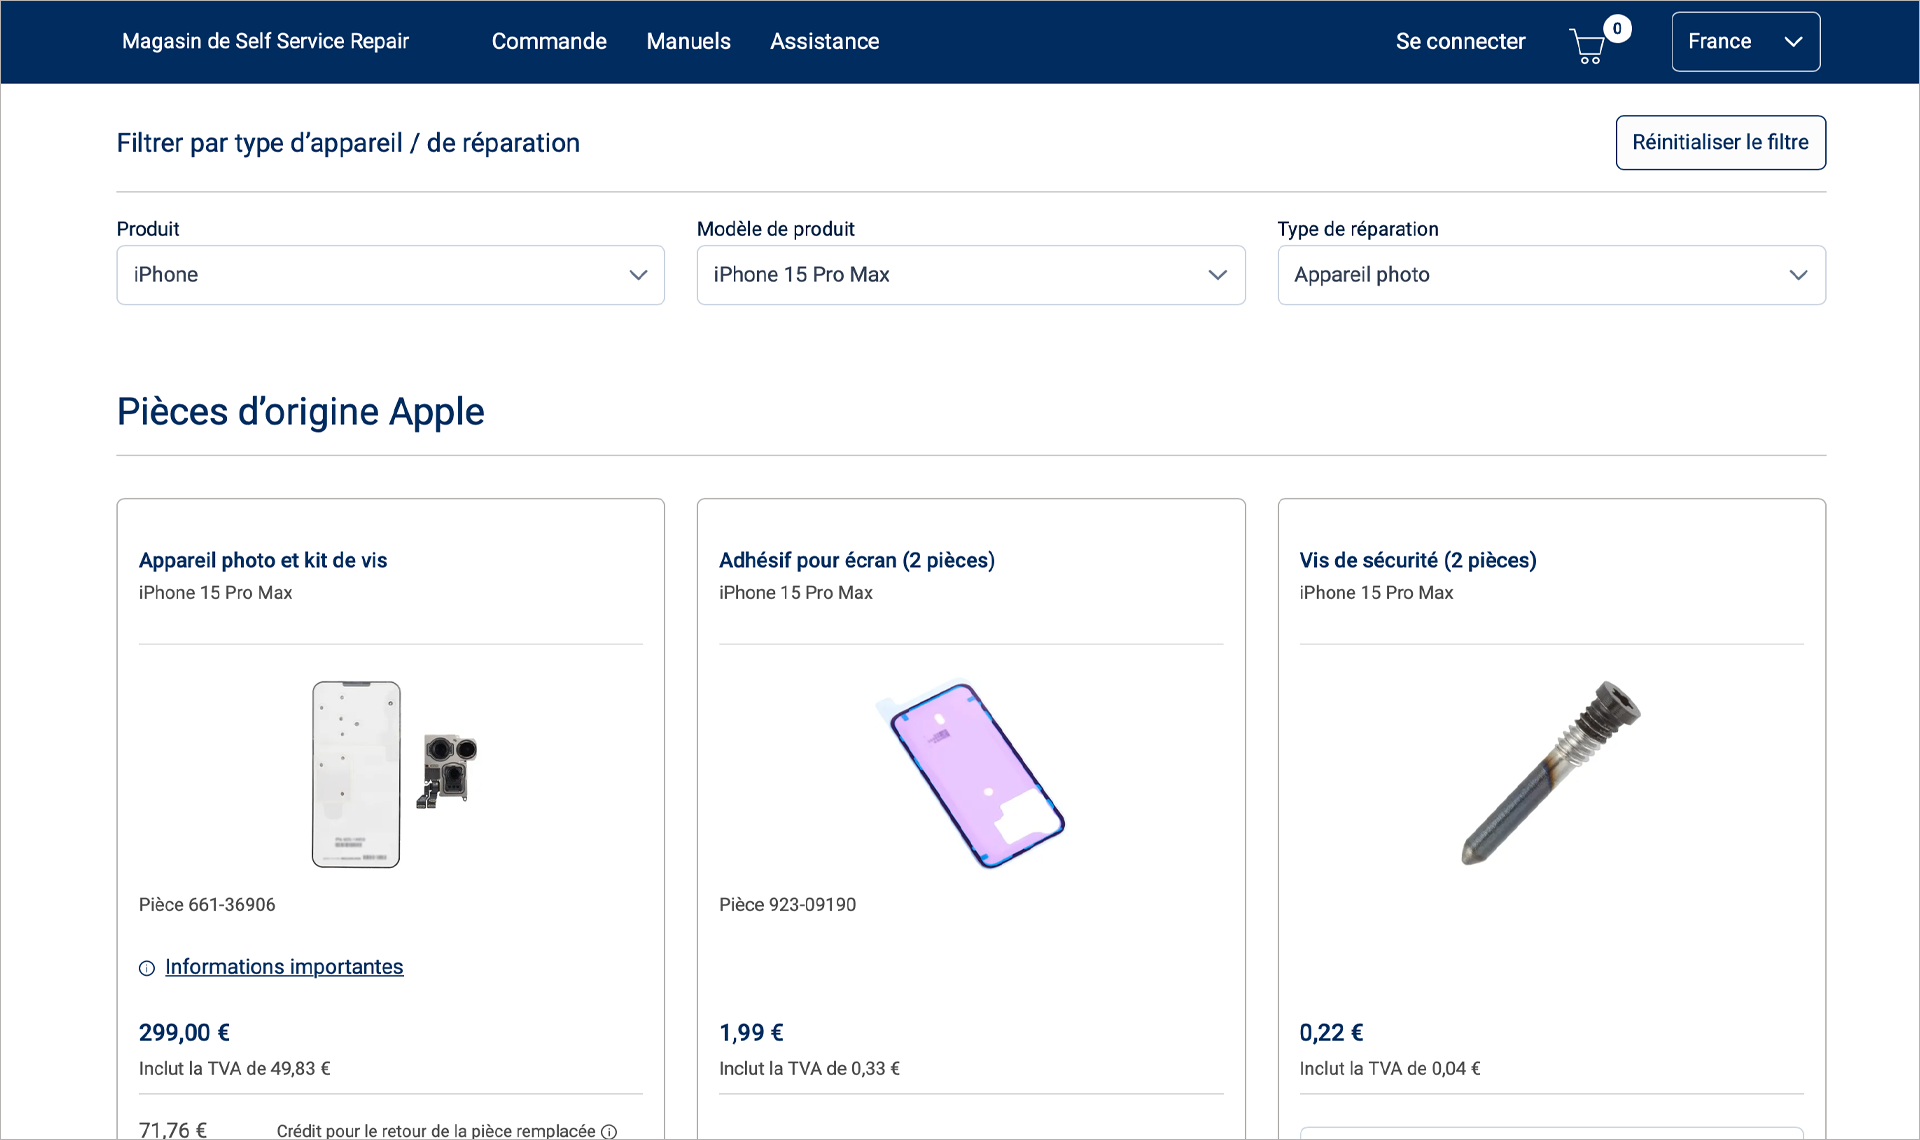Open the Informations importantes link

tap(284, 967)
